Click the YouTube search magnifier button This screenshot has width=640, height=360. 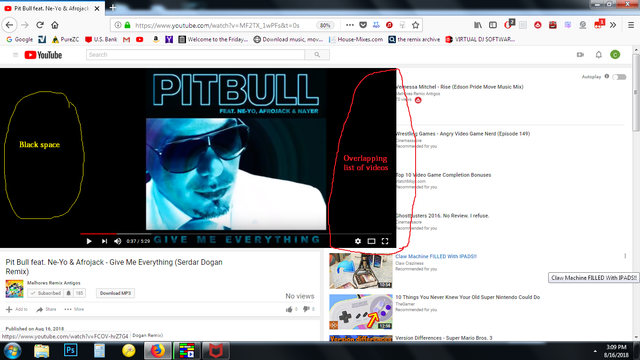(317, 55)
